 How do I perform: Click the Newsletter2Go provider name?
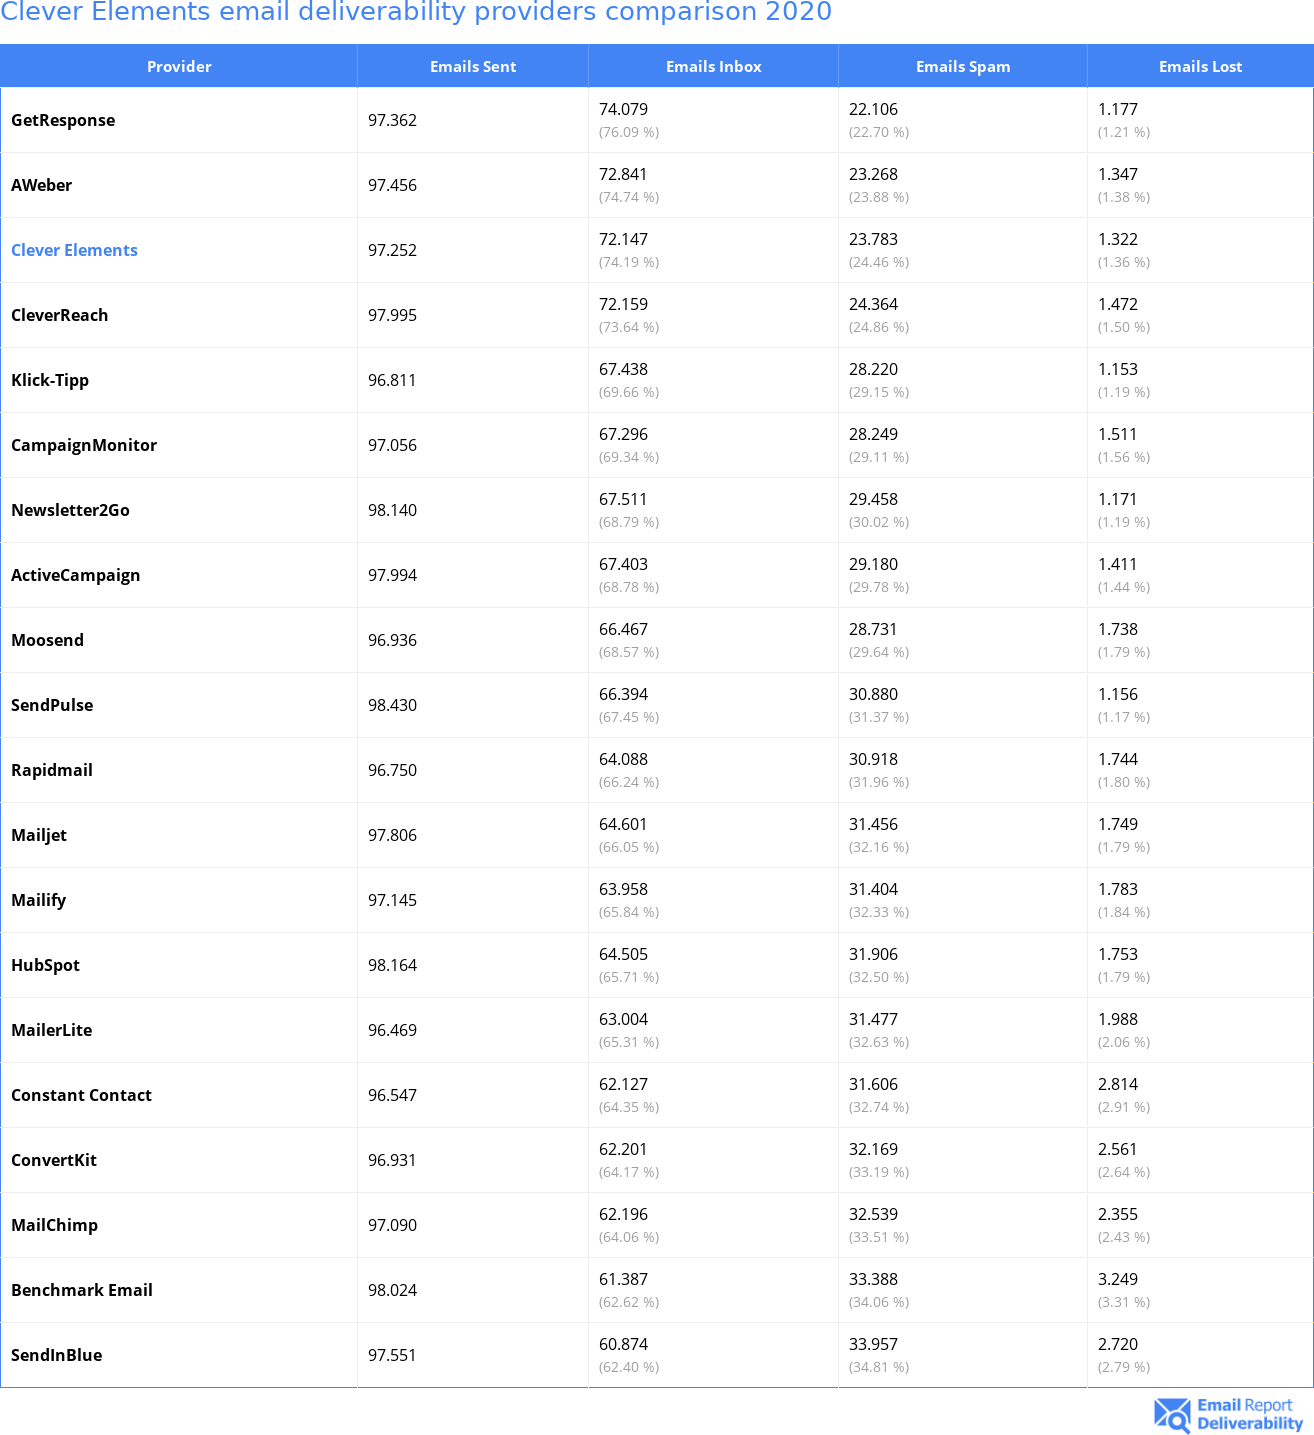pyautogui.click(x=70, y=510)
